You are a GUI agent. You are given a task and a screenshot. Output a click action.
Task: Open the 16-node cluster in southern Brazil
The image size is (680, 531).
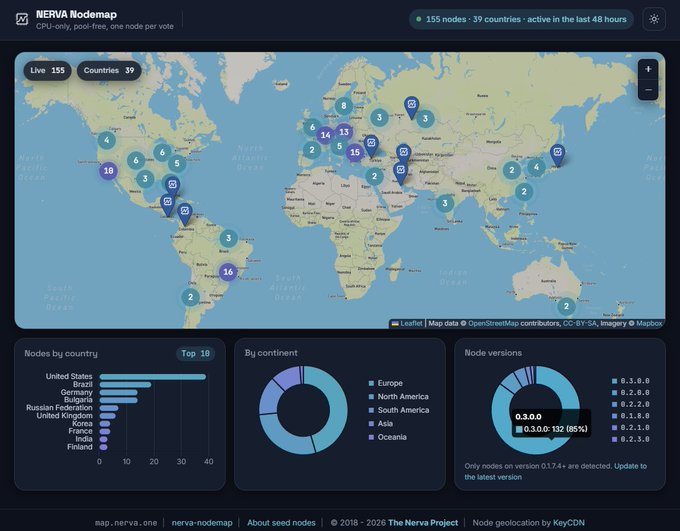tap(228, 272)
